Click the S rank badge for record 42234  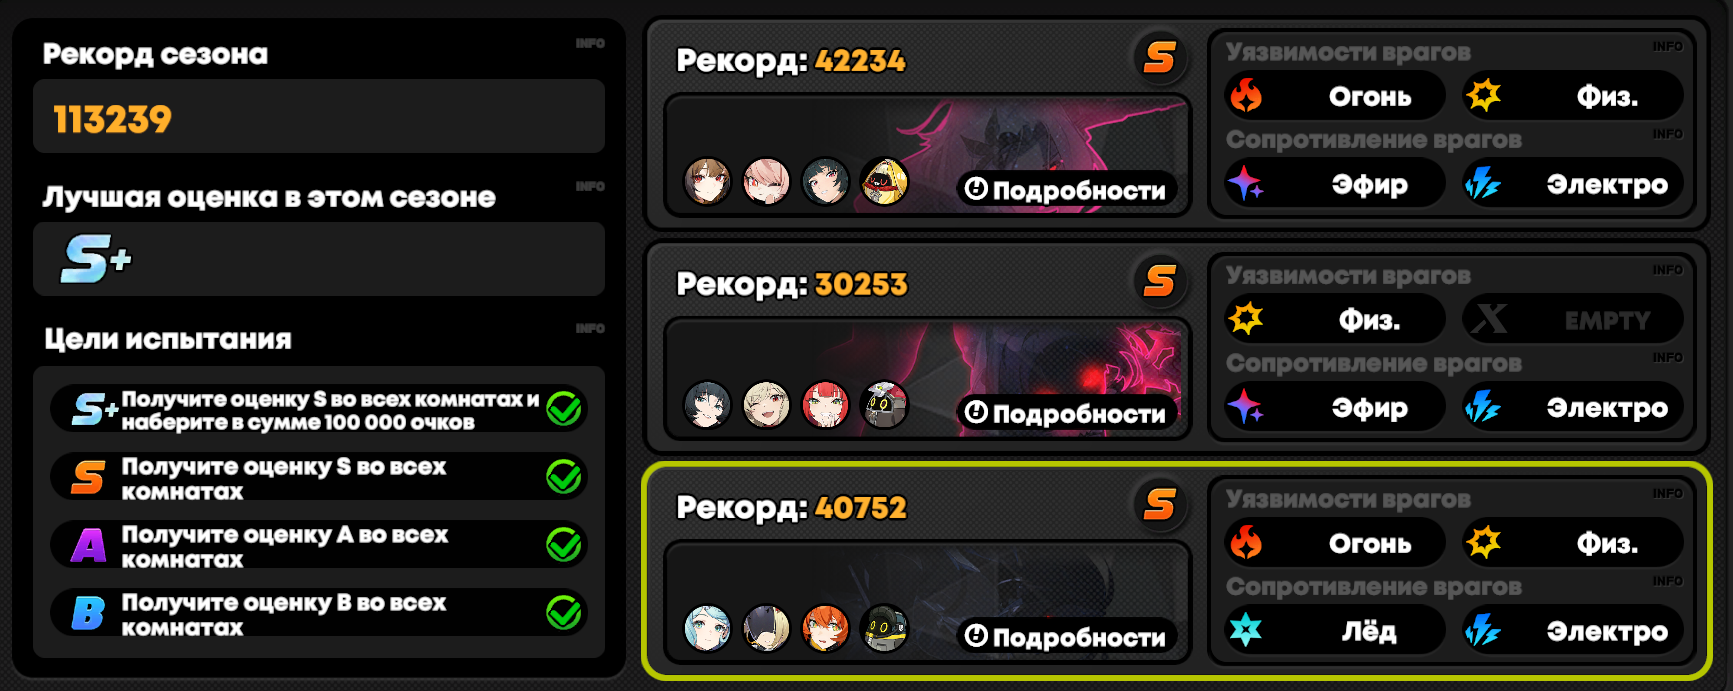click(1160, 58)
